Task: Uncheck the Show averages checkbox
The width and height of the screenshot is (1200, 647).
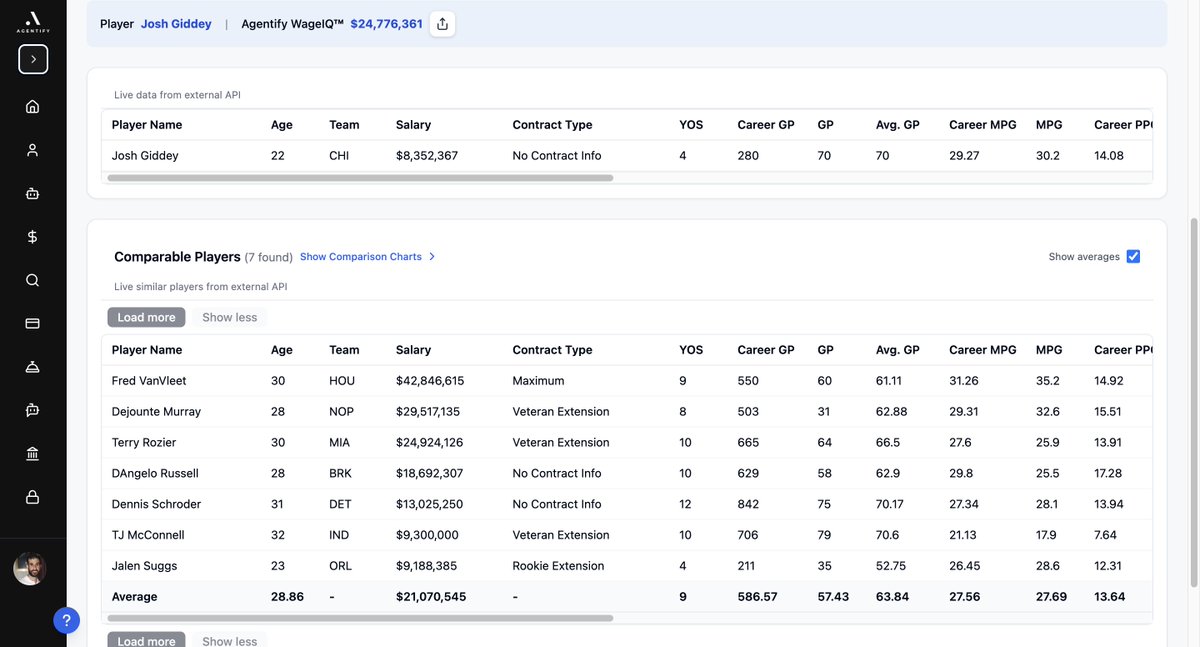Action: pos(1132,255)
